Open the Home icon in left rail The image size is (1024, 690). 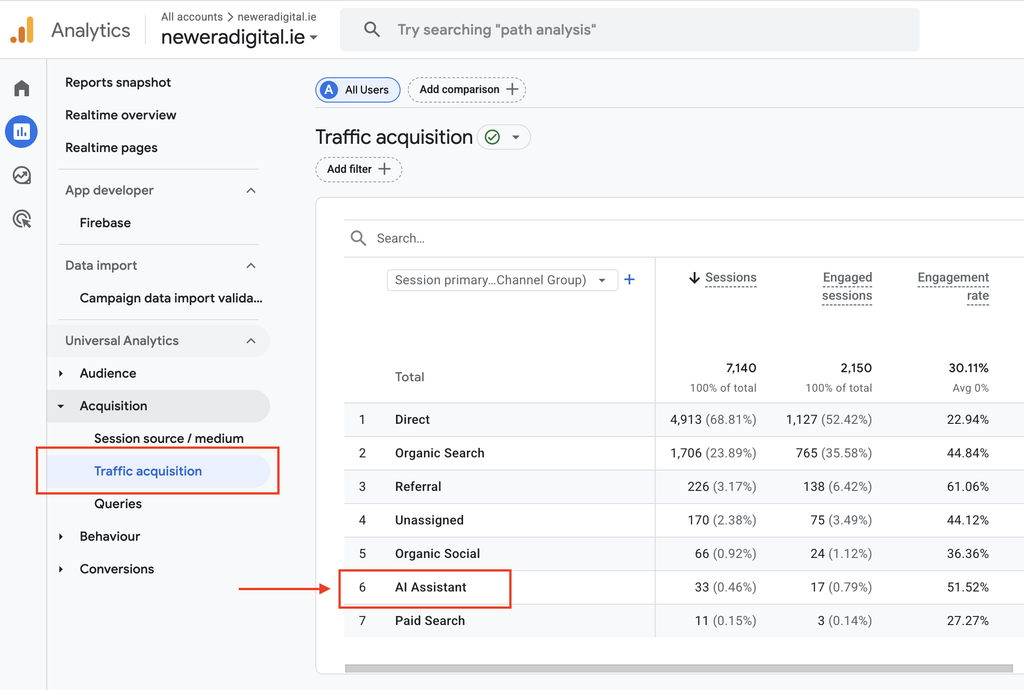(22, 88)
